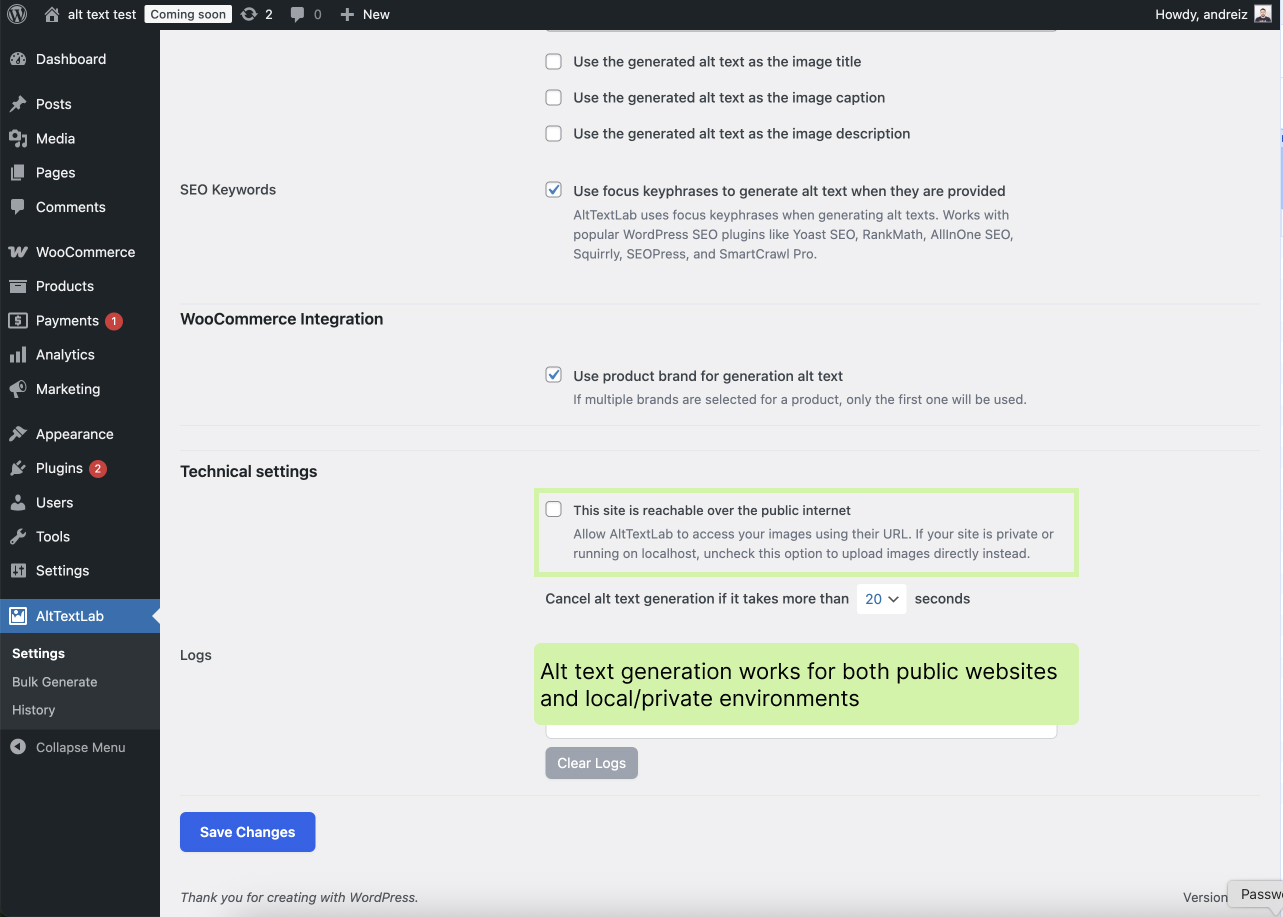This screenshot has width=1283, height=917.
Task: Click the Marketing megaphone icon
Action: [x=18, y=389]
